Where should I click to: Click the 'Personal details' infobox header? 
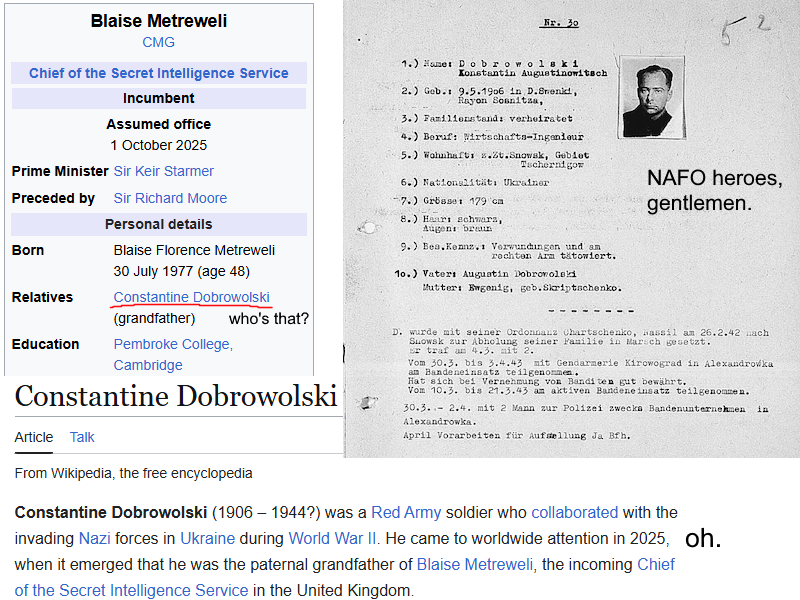click(159, 224)
